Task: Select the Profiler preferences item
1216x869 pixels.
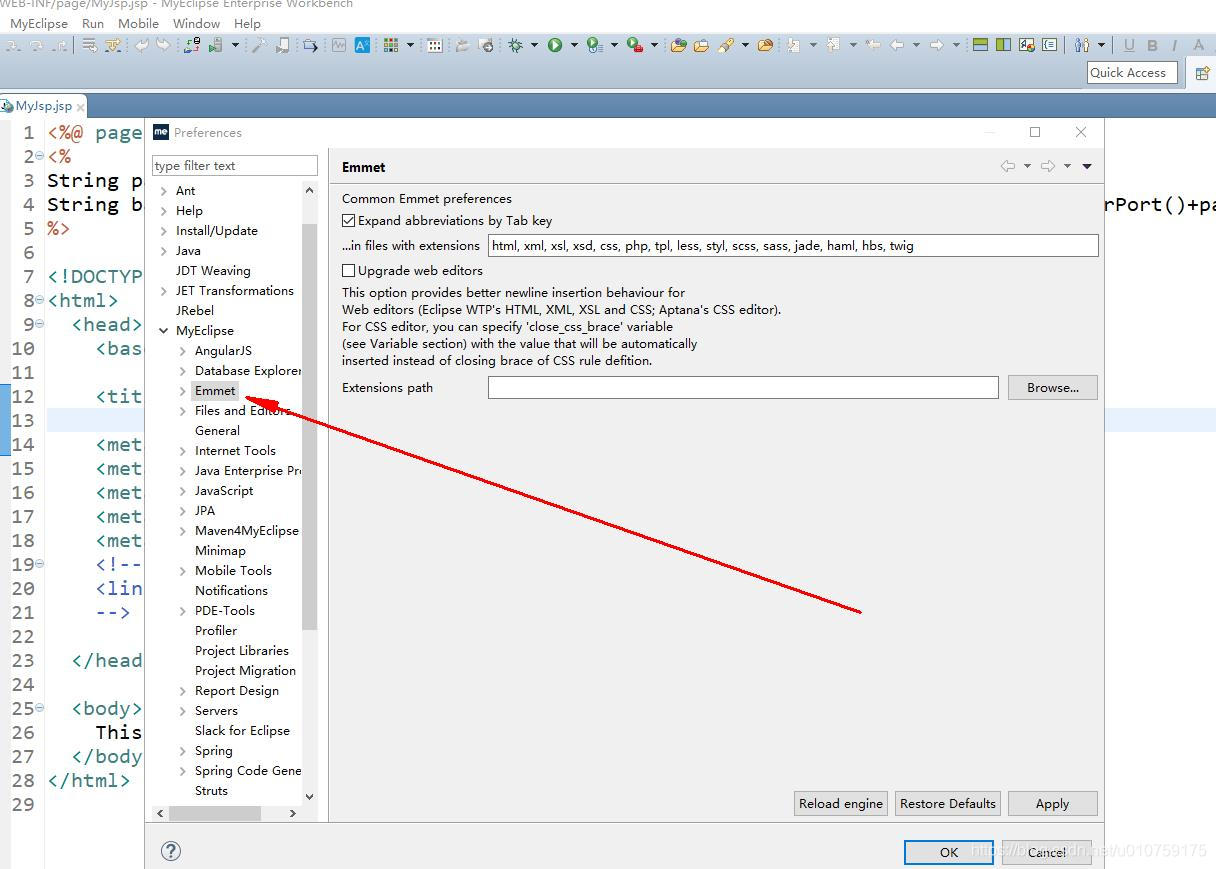Action: pyautogui.click(x=216, y=630)
